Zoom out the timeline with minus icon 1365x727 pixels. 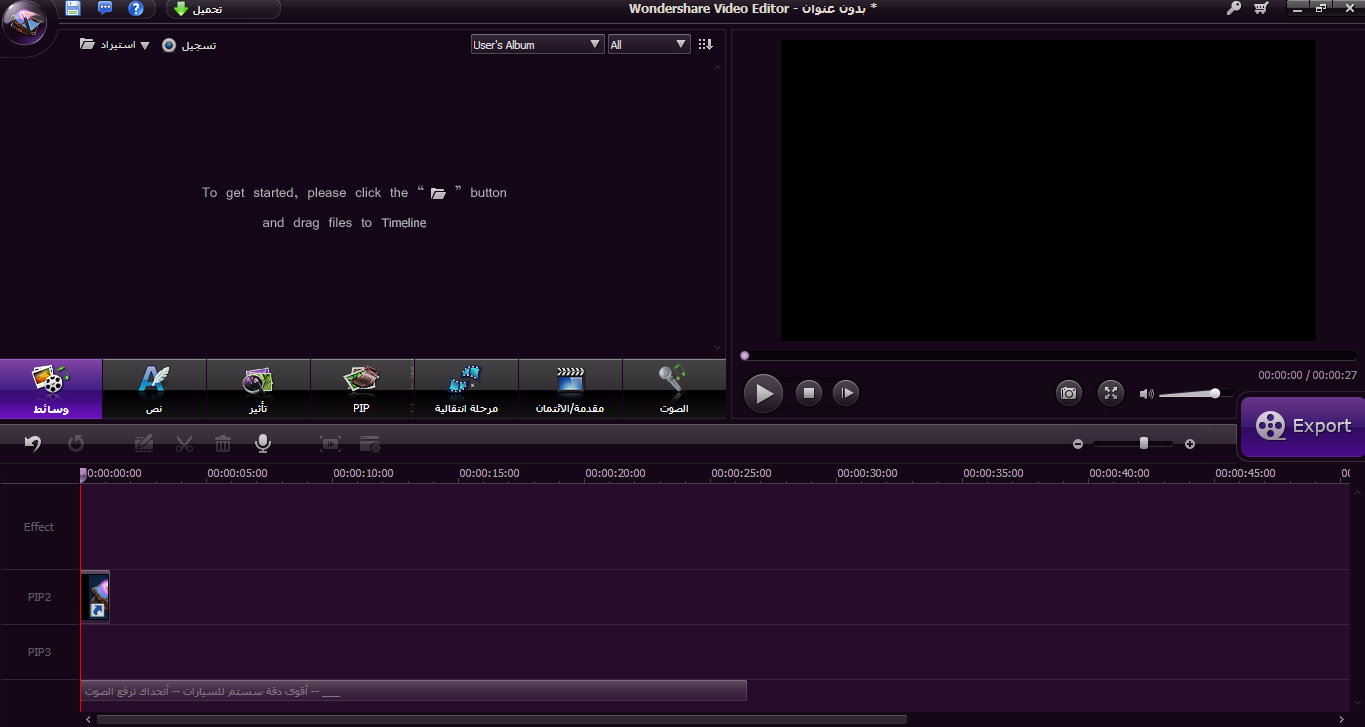point(1078,444)
